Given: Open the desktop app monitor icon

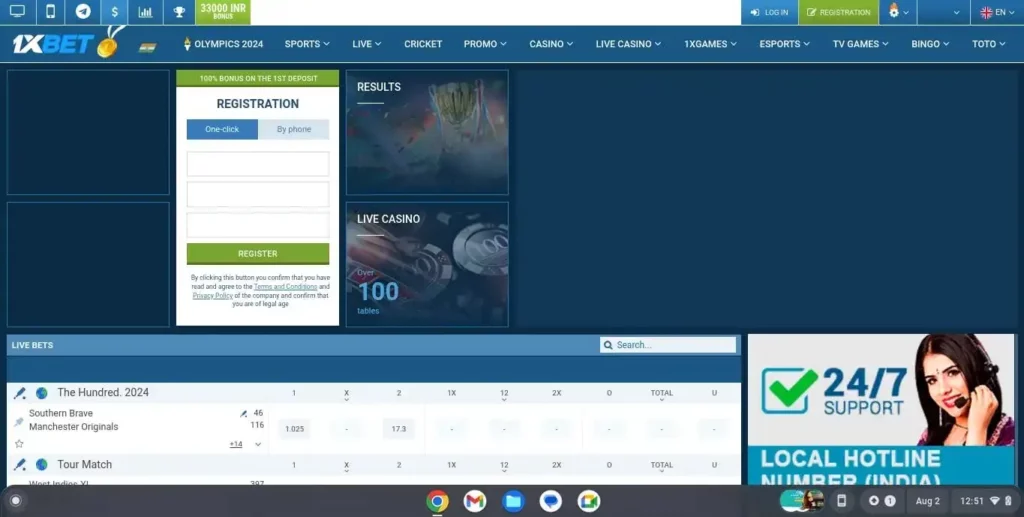Looking at the screenshot, I should 18,12.
